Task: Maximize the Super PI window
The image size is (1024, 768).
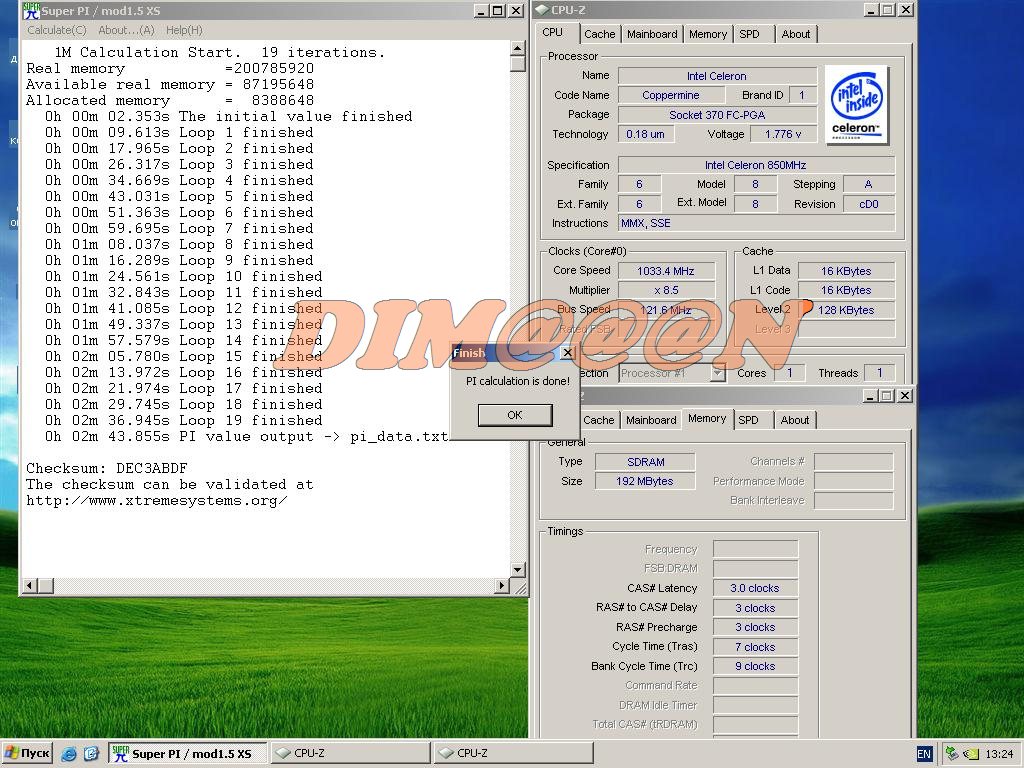Action: click(498, 10)
